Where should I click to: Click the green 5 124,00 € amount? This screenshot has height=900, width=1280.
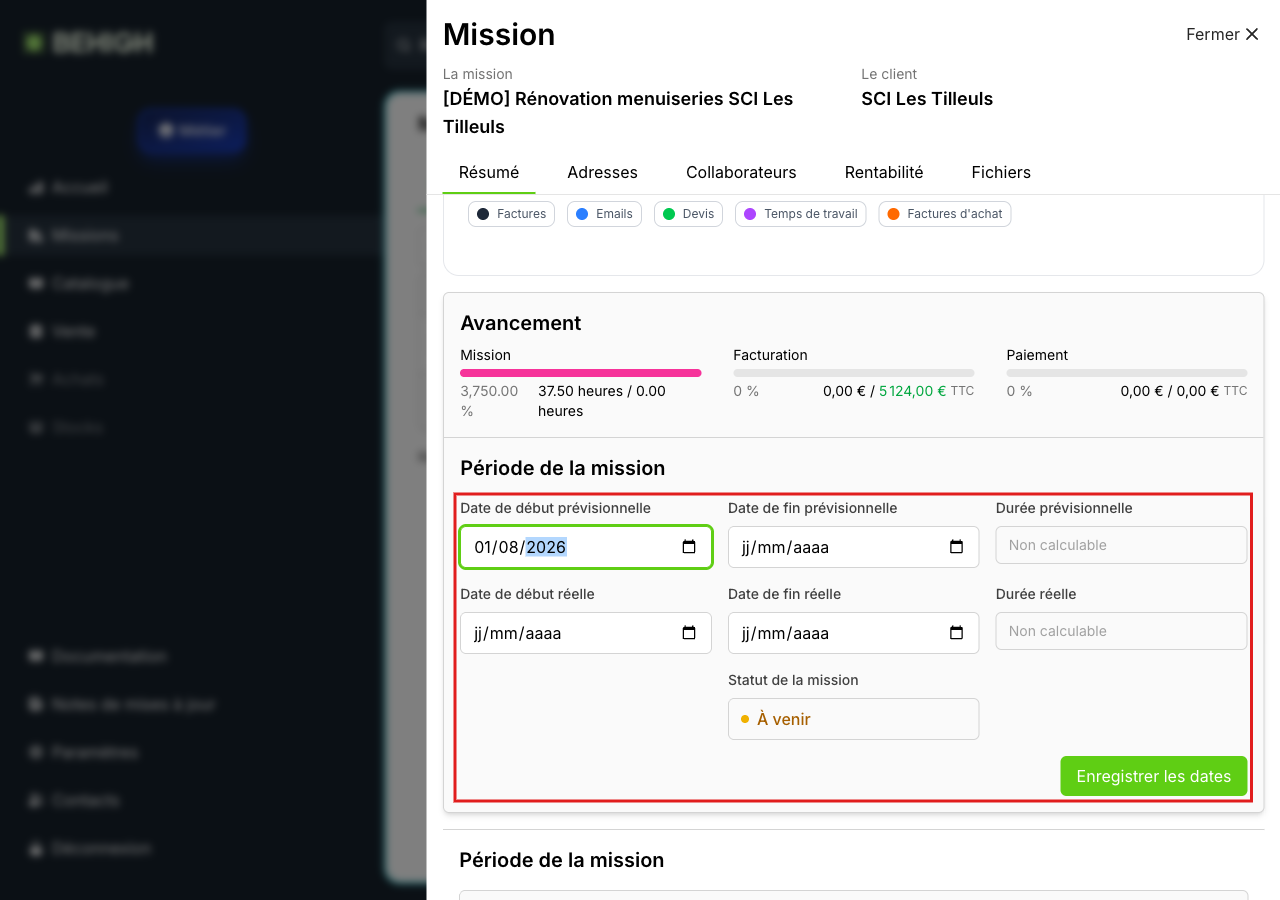coord(912,391)
